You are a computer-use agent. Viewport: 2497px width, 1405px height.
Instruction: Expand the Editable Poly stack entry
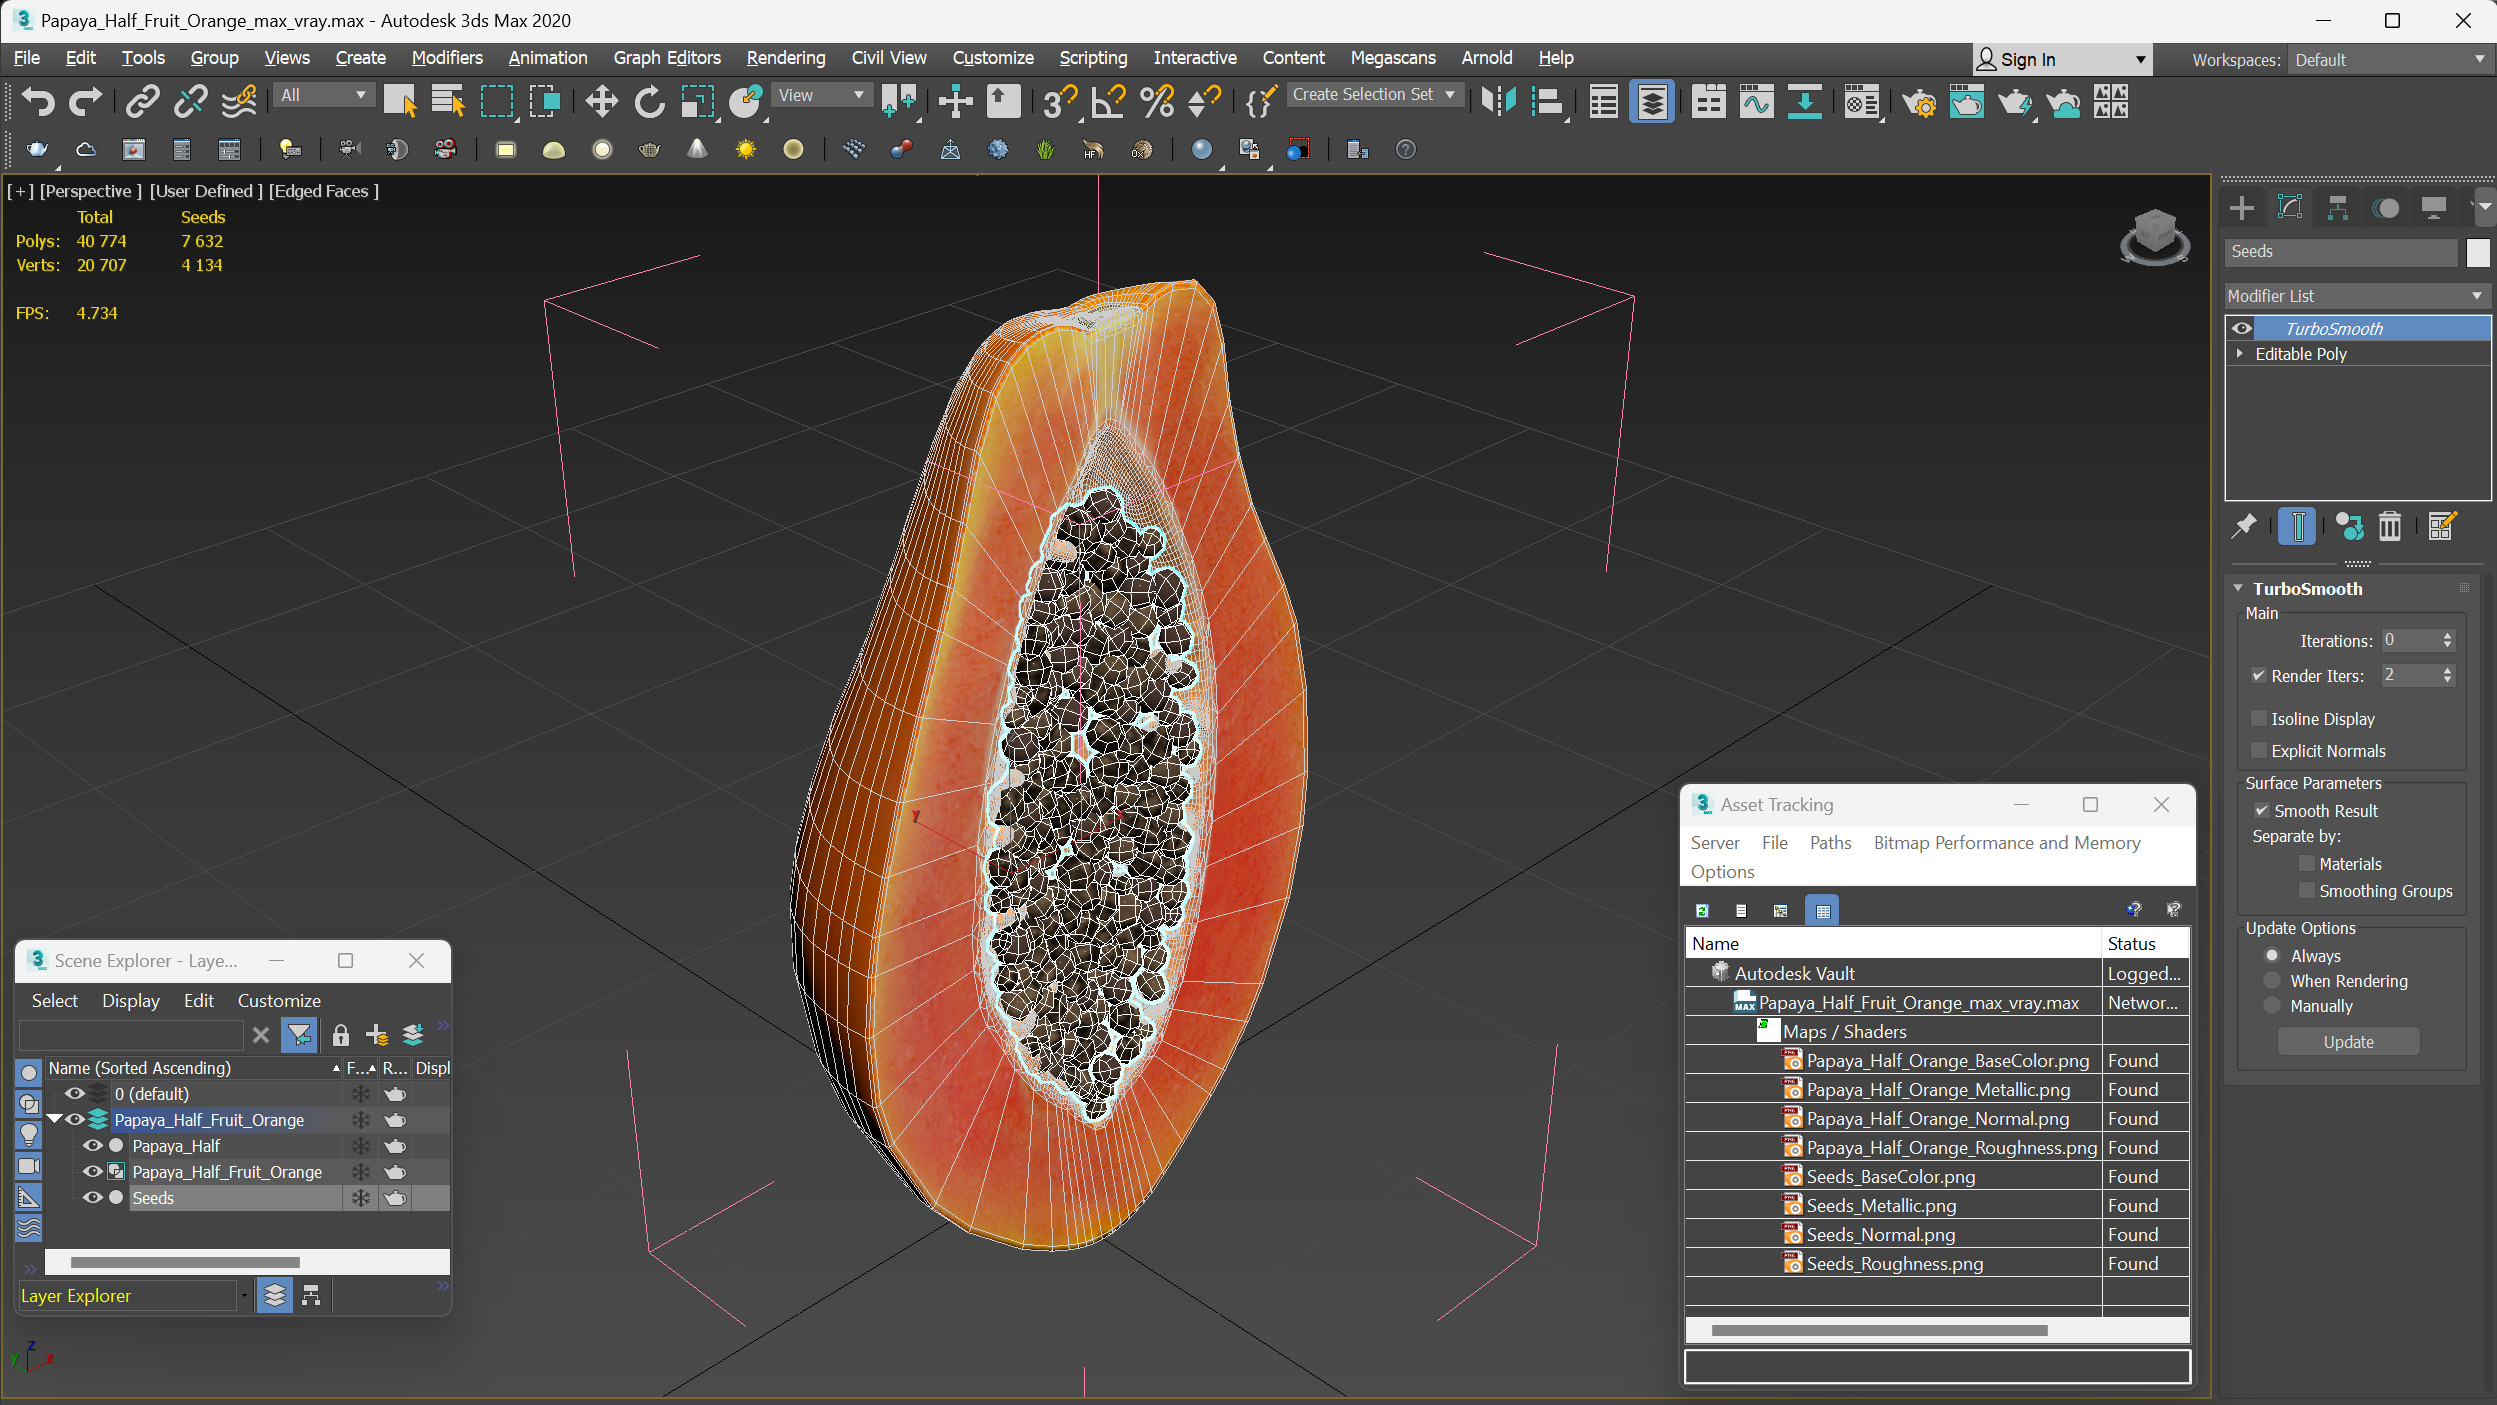click(2240, 353)
